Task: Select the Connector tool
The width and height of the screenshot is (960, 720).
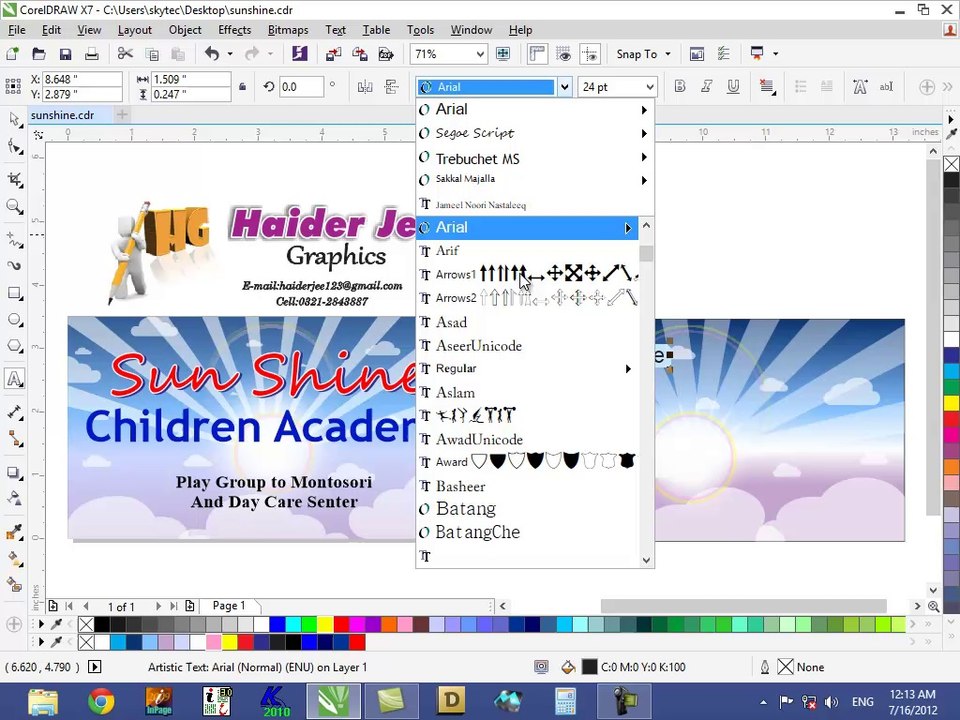Action: [15, 438]
